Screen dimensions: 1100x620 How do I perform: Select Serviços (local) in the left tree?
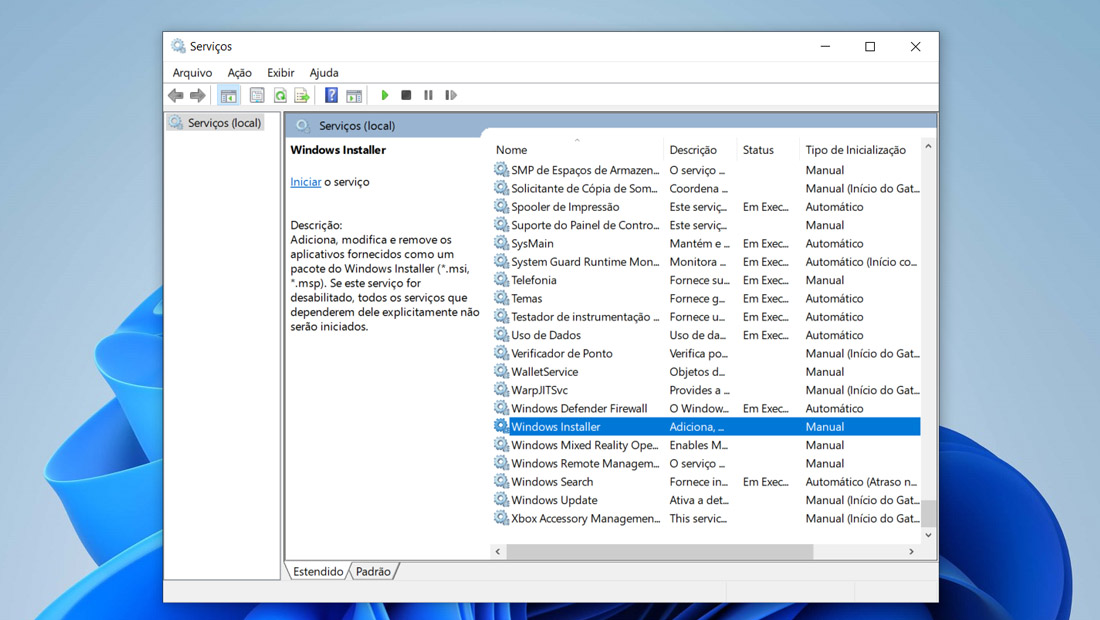pos(216,123)
